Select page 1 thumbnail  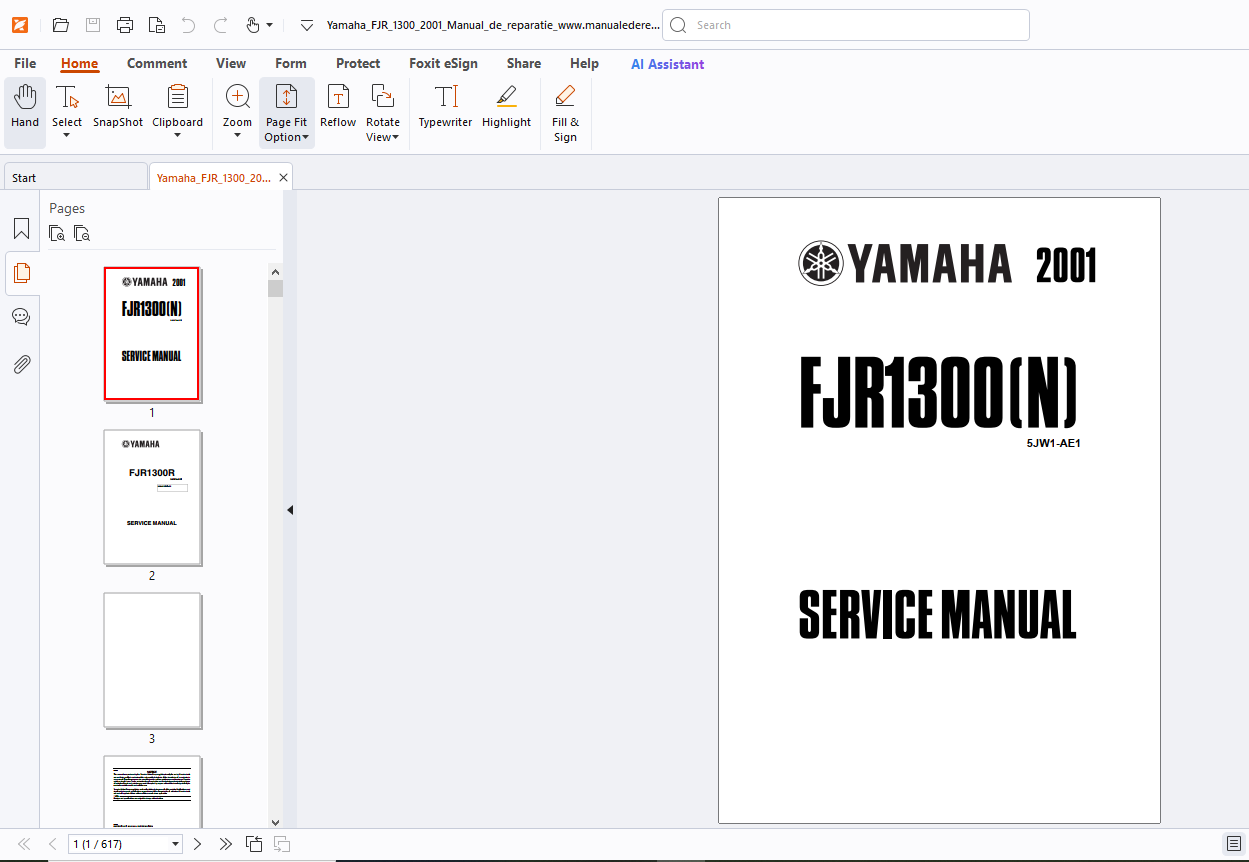(152, 334)
